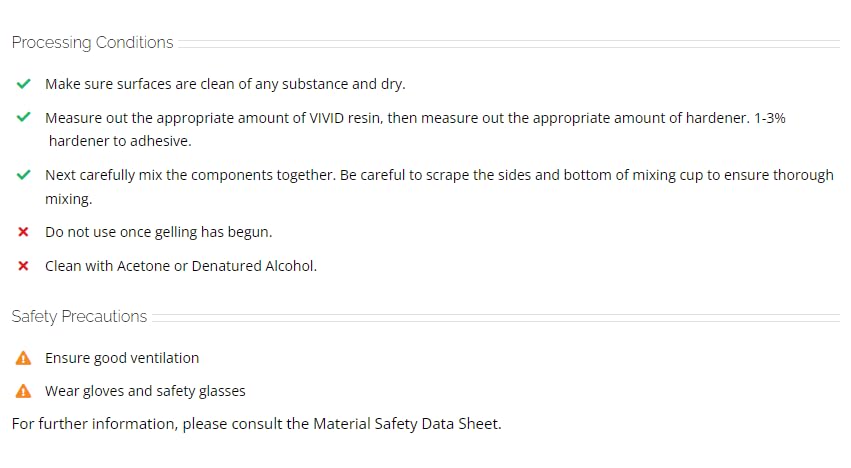Click 'Wear gloves and safety glasses' text
The width and height of the screenshot is (851, 468).
[x=145, y=391]
